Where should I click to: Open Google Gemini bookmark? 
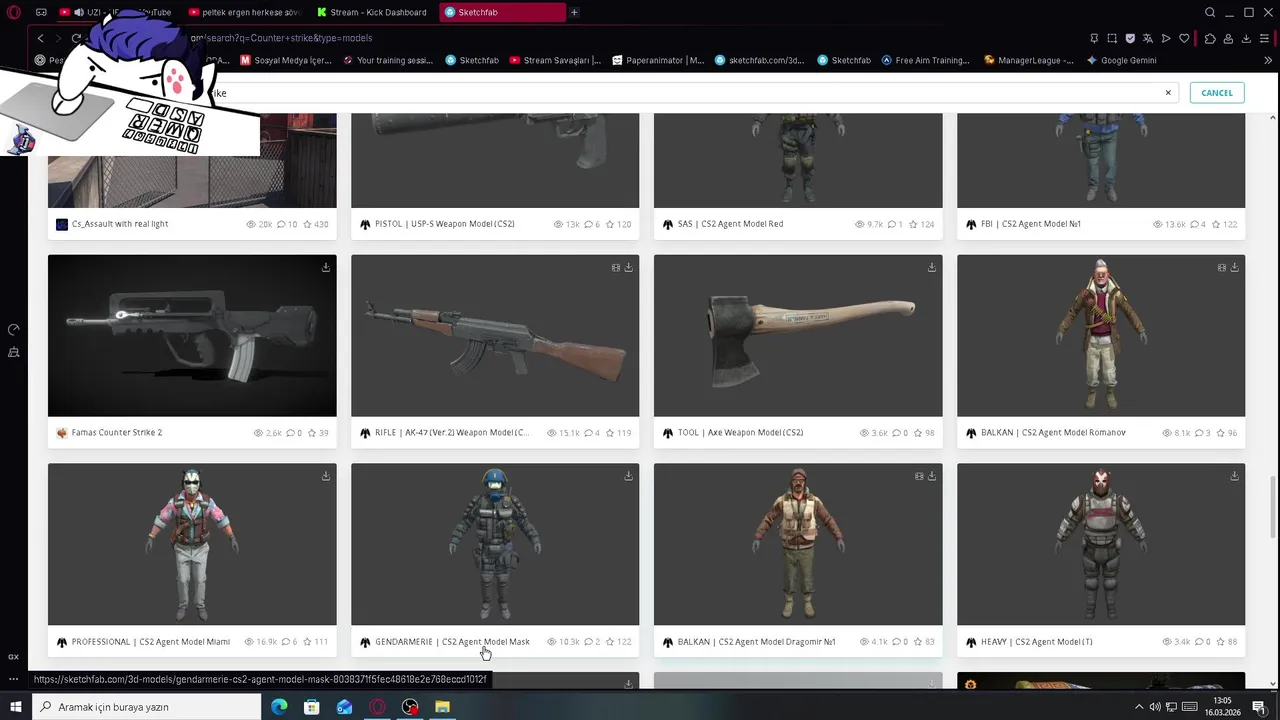1121,60
